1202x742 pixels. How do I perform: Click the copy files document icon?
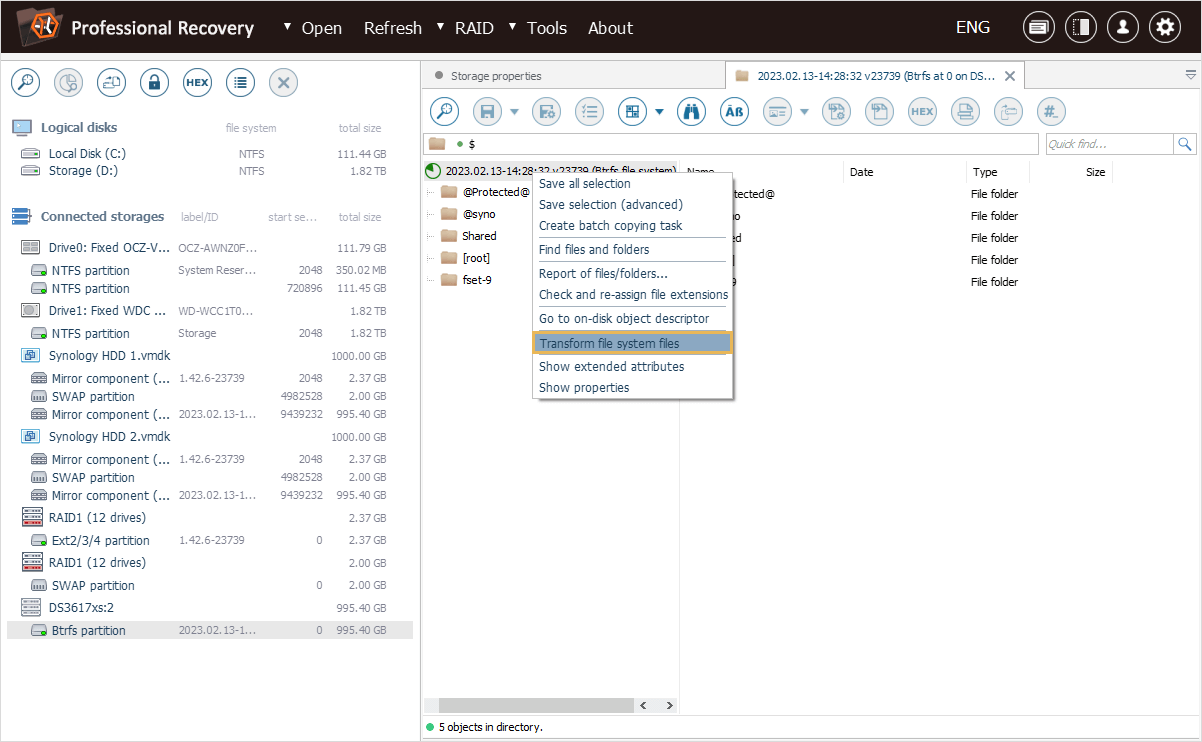(879, 112)
